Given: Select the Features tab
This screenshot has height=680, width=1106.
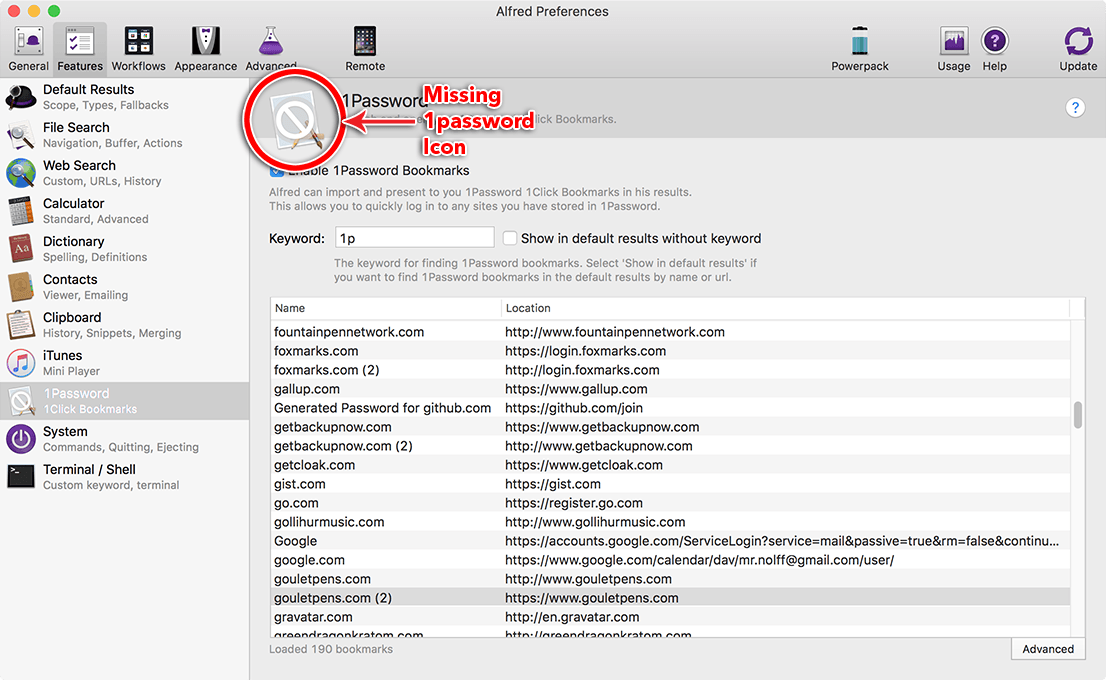Looking at the screenshot, I should point(79,45).
